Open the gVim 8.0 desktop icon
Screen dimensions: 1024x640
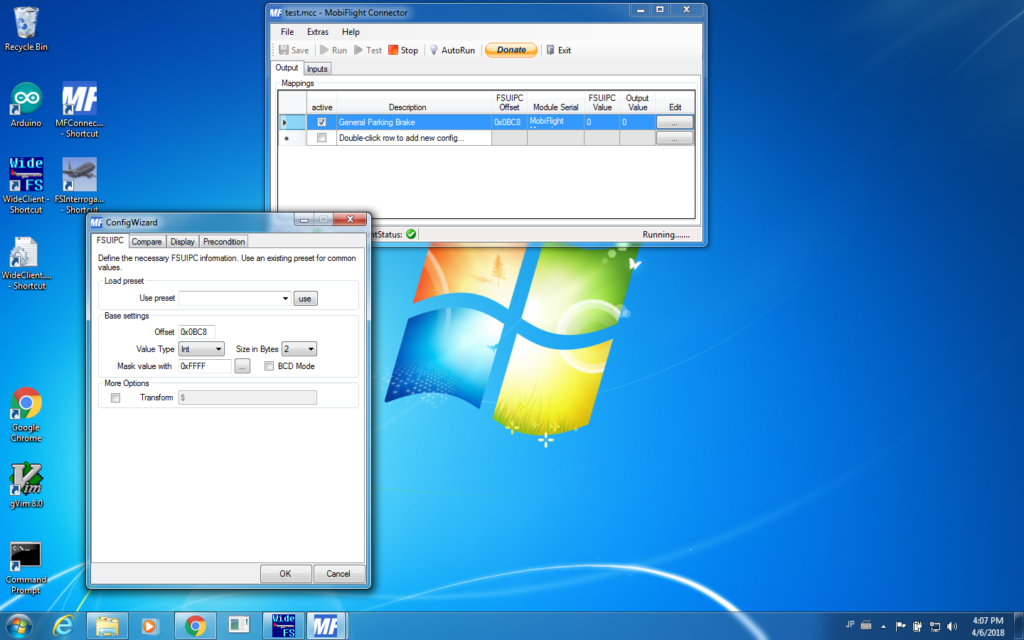tap(26, 481)
